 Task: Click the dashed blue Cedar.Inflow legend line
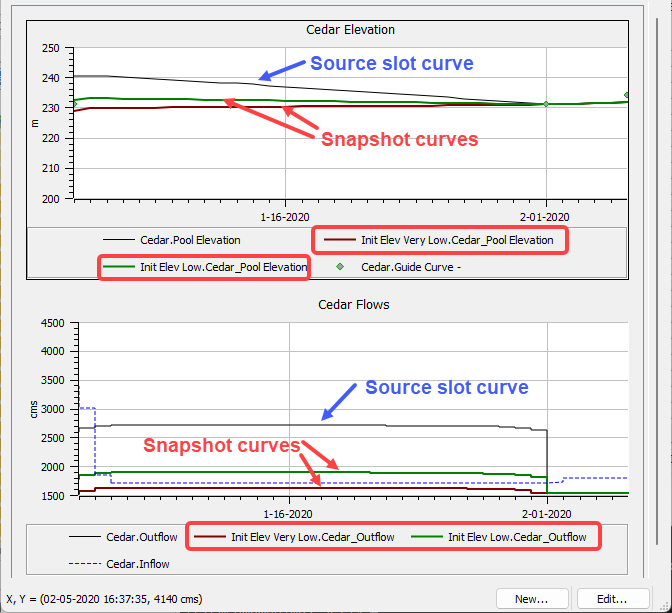coord(84,564)
